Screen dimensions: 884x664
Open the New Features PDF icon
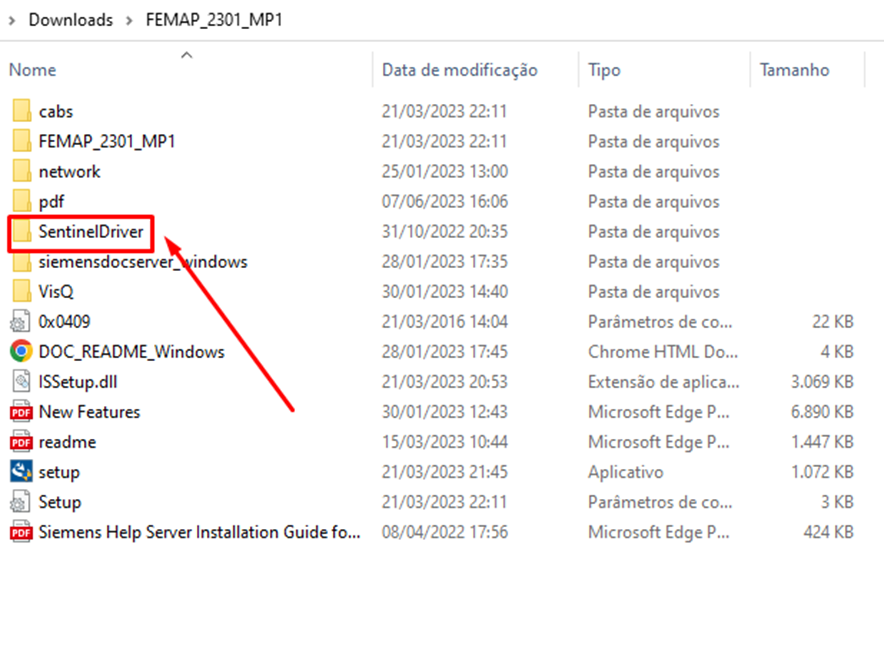click(x=21, y=411)
